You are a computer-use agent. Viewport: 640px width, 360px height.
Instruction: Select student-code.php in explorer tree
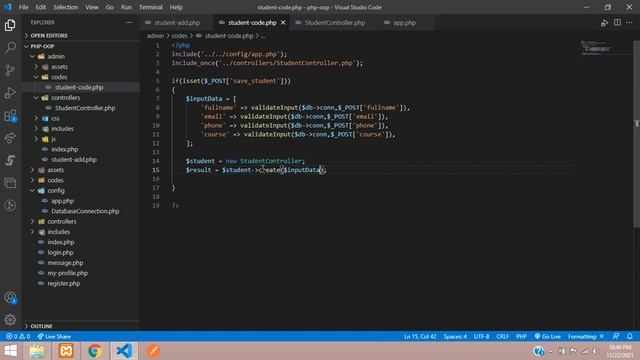tap(79, 87)
